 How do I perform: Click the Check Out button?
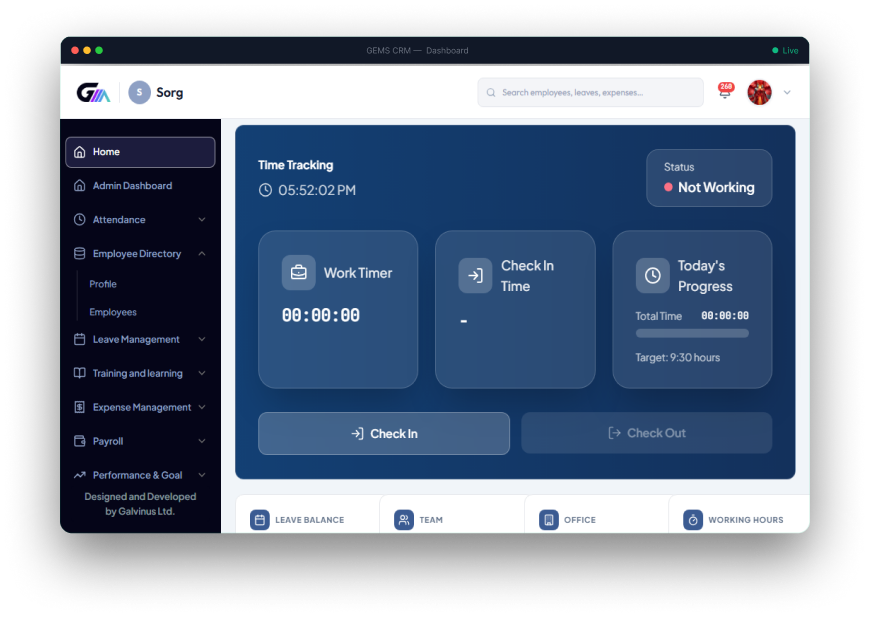click(x=646, y=433)
